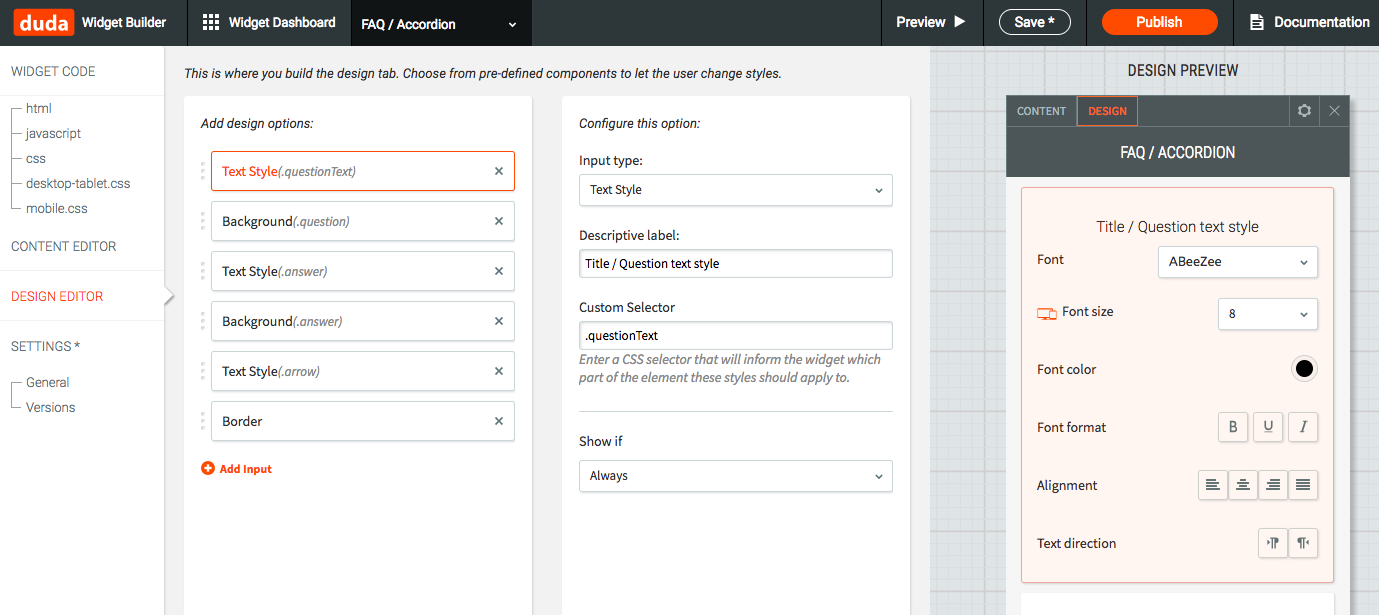Screen dimensions: 1379x615
Task: Click the center text alignment icon
Action: tap(1243, 485)
